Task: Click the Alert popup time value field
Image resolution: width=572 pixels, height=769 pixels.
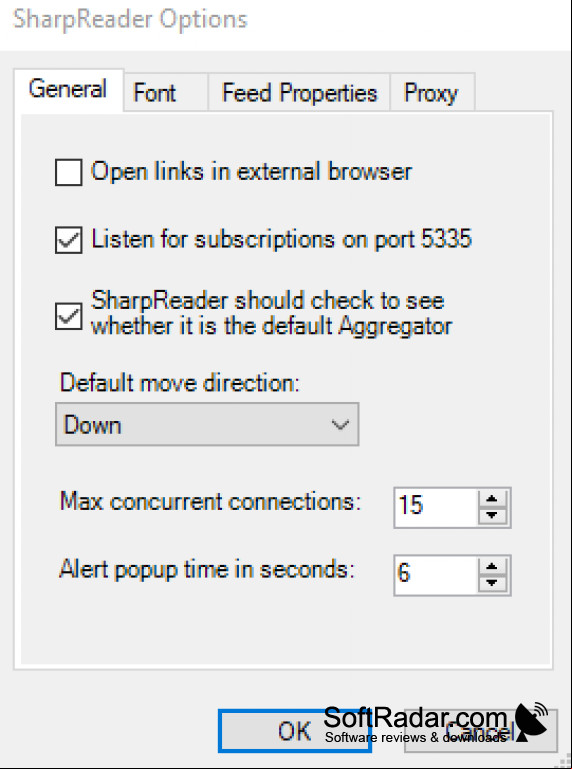Action: pyautogui.click(x=436, y=575)
